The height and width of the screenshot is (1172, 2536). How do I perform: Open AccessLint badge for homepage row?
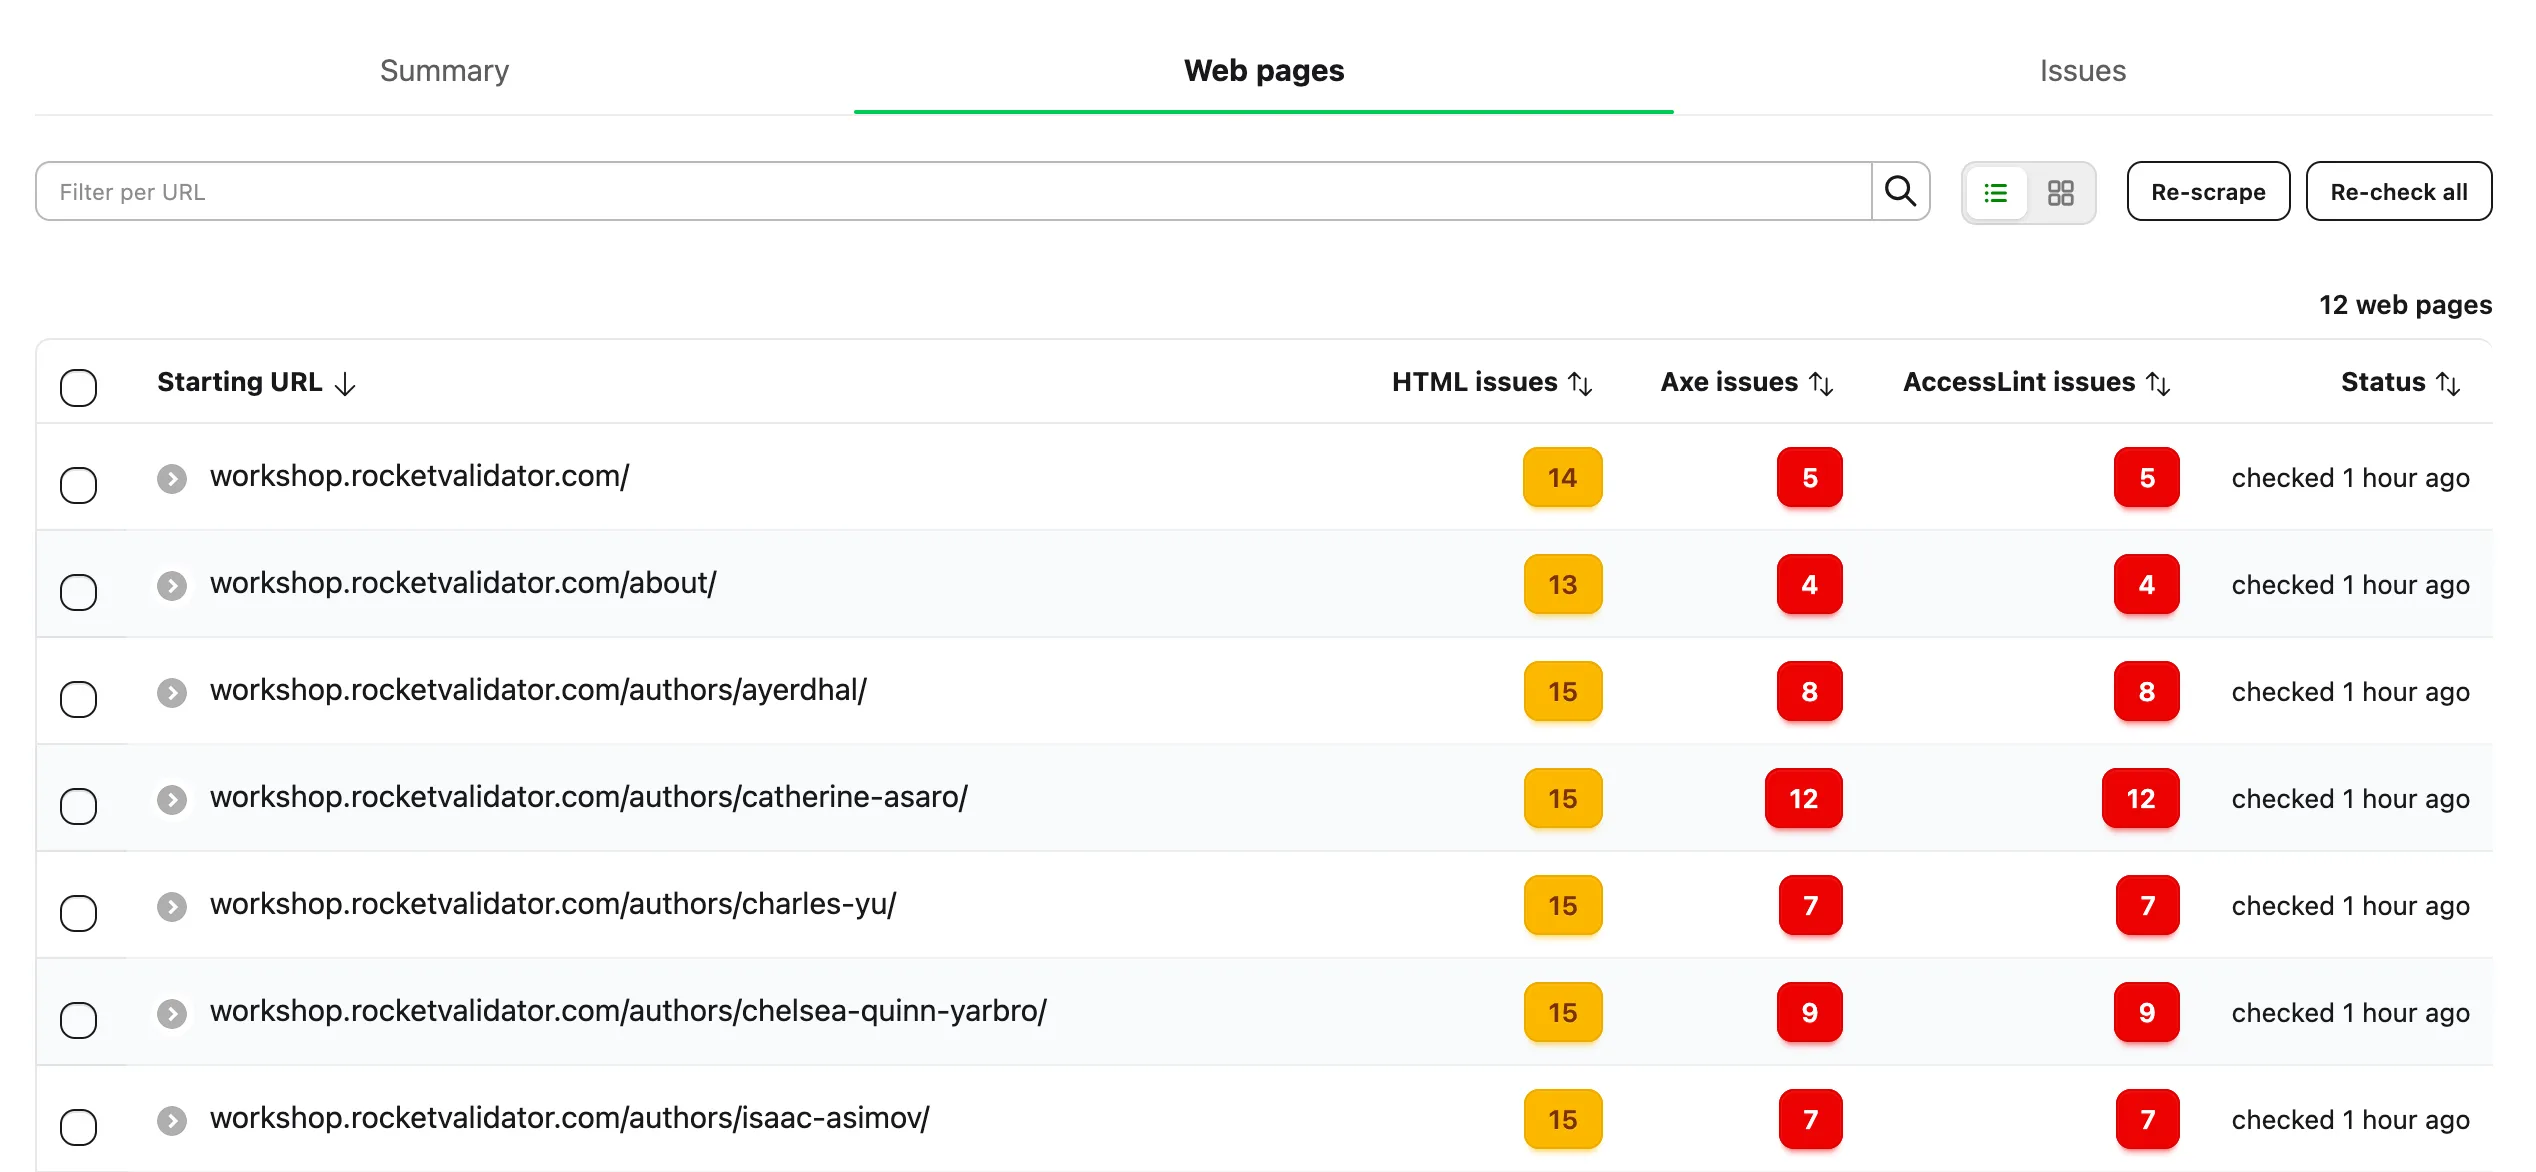click(x=2146, y=477)
